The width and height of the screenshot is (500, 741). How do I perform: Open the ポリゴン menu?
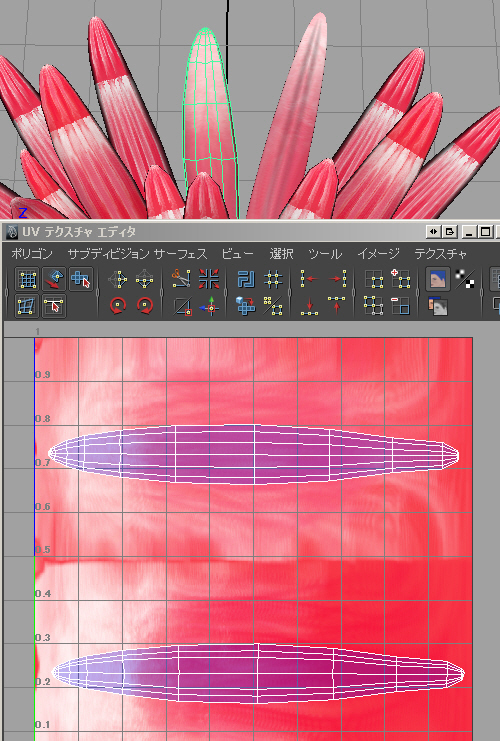tap(32, 254)
